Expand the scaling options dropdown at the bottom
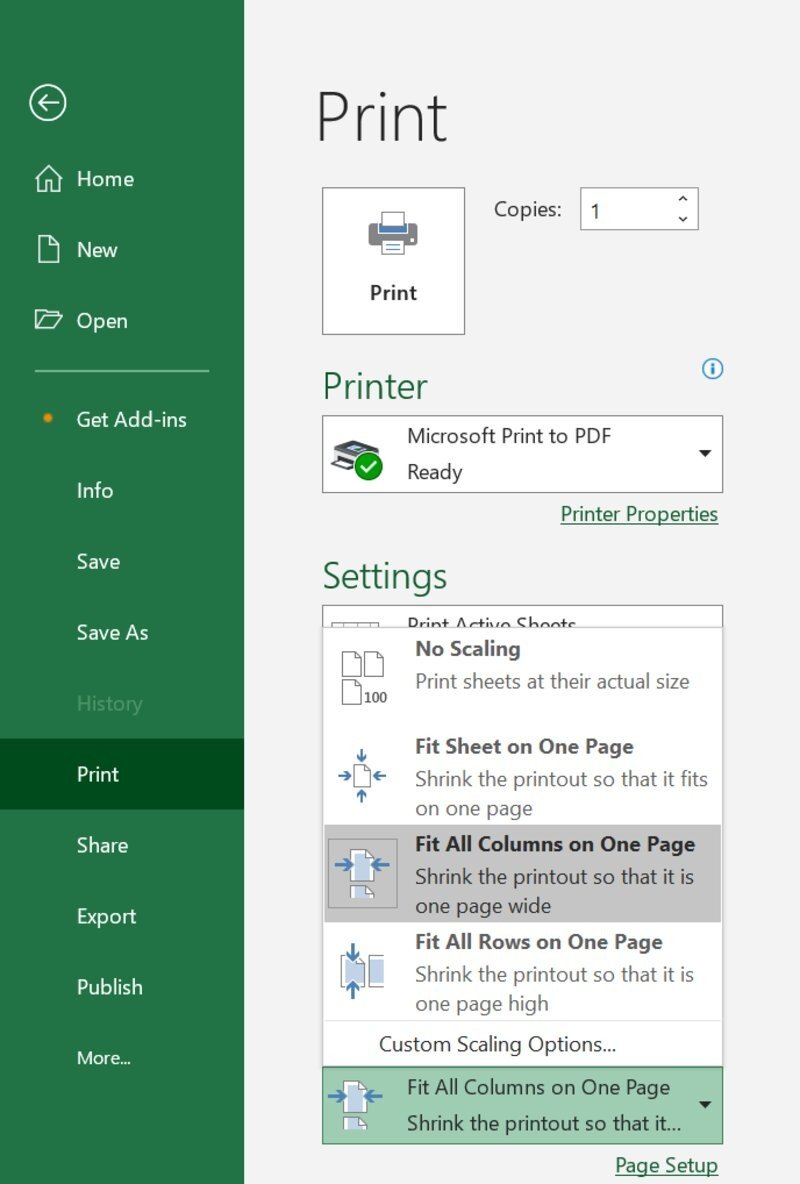The height and width of the screenshot is (1184, 800). [x=702, y=1105]
